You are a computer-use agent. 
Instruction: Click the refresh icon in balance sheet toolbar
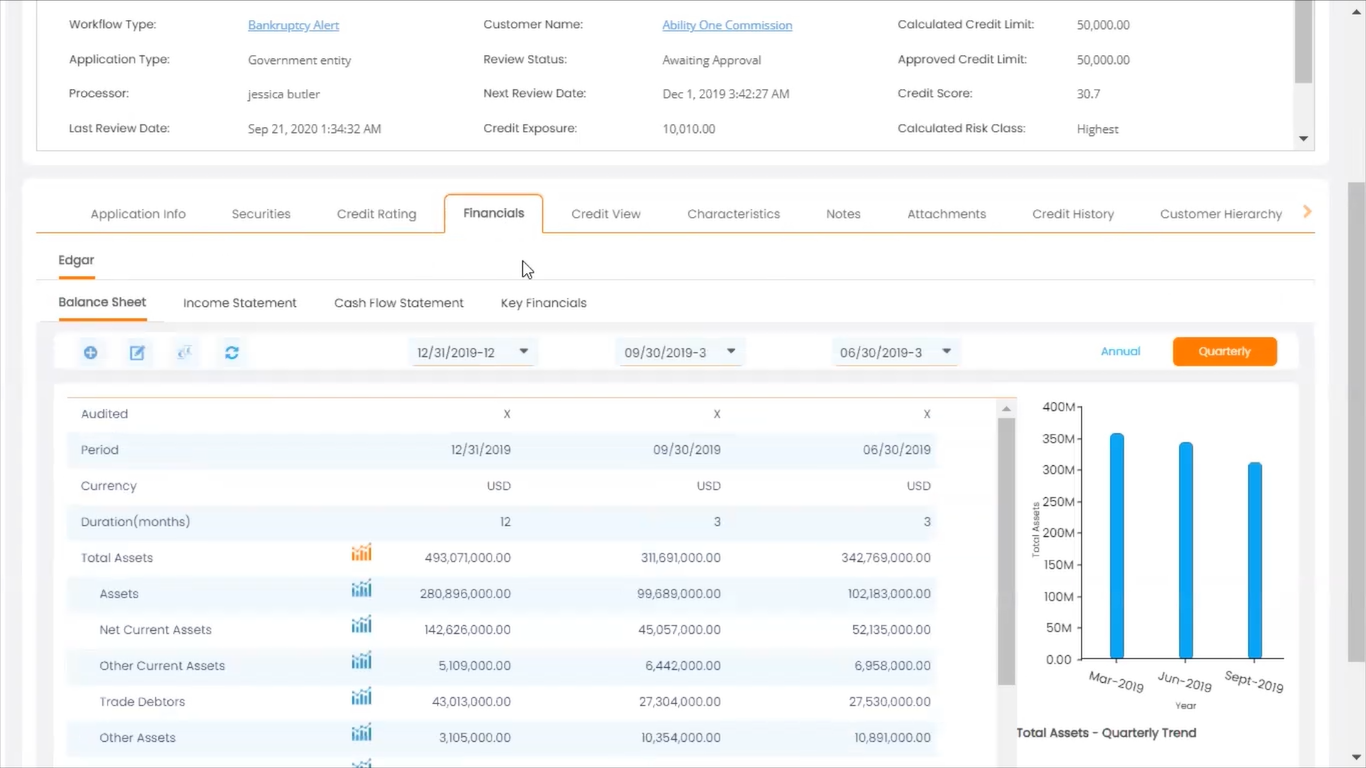[x=232, y=352]
